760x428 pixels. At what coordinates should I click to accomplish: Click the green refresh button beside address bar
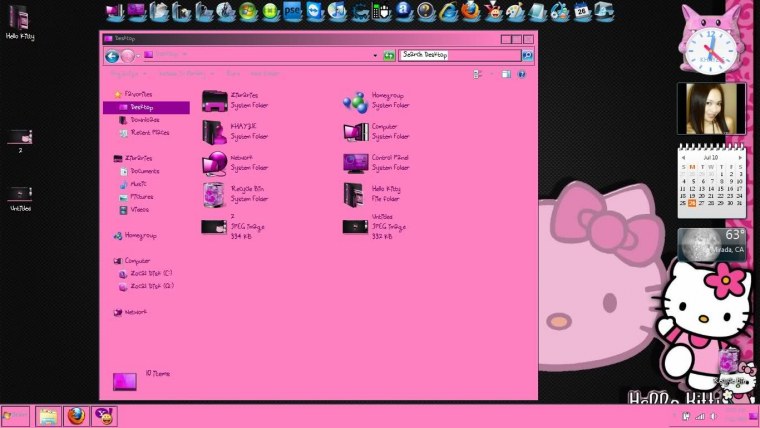pos(388,56)
